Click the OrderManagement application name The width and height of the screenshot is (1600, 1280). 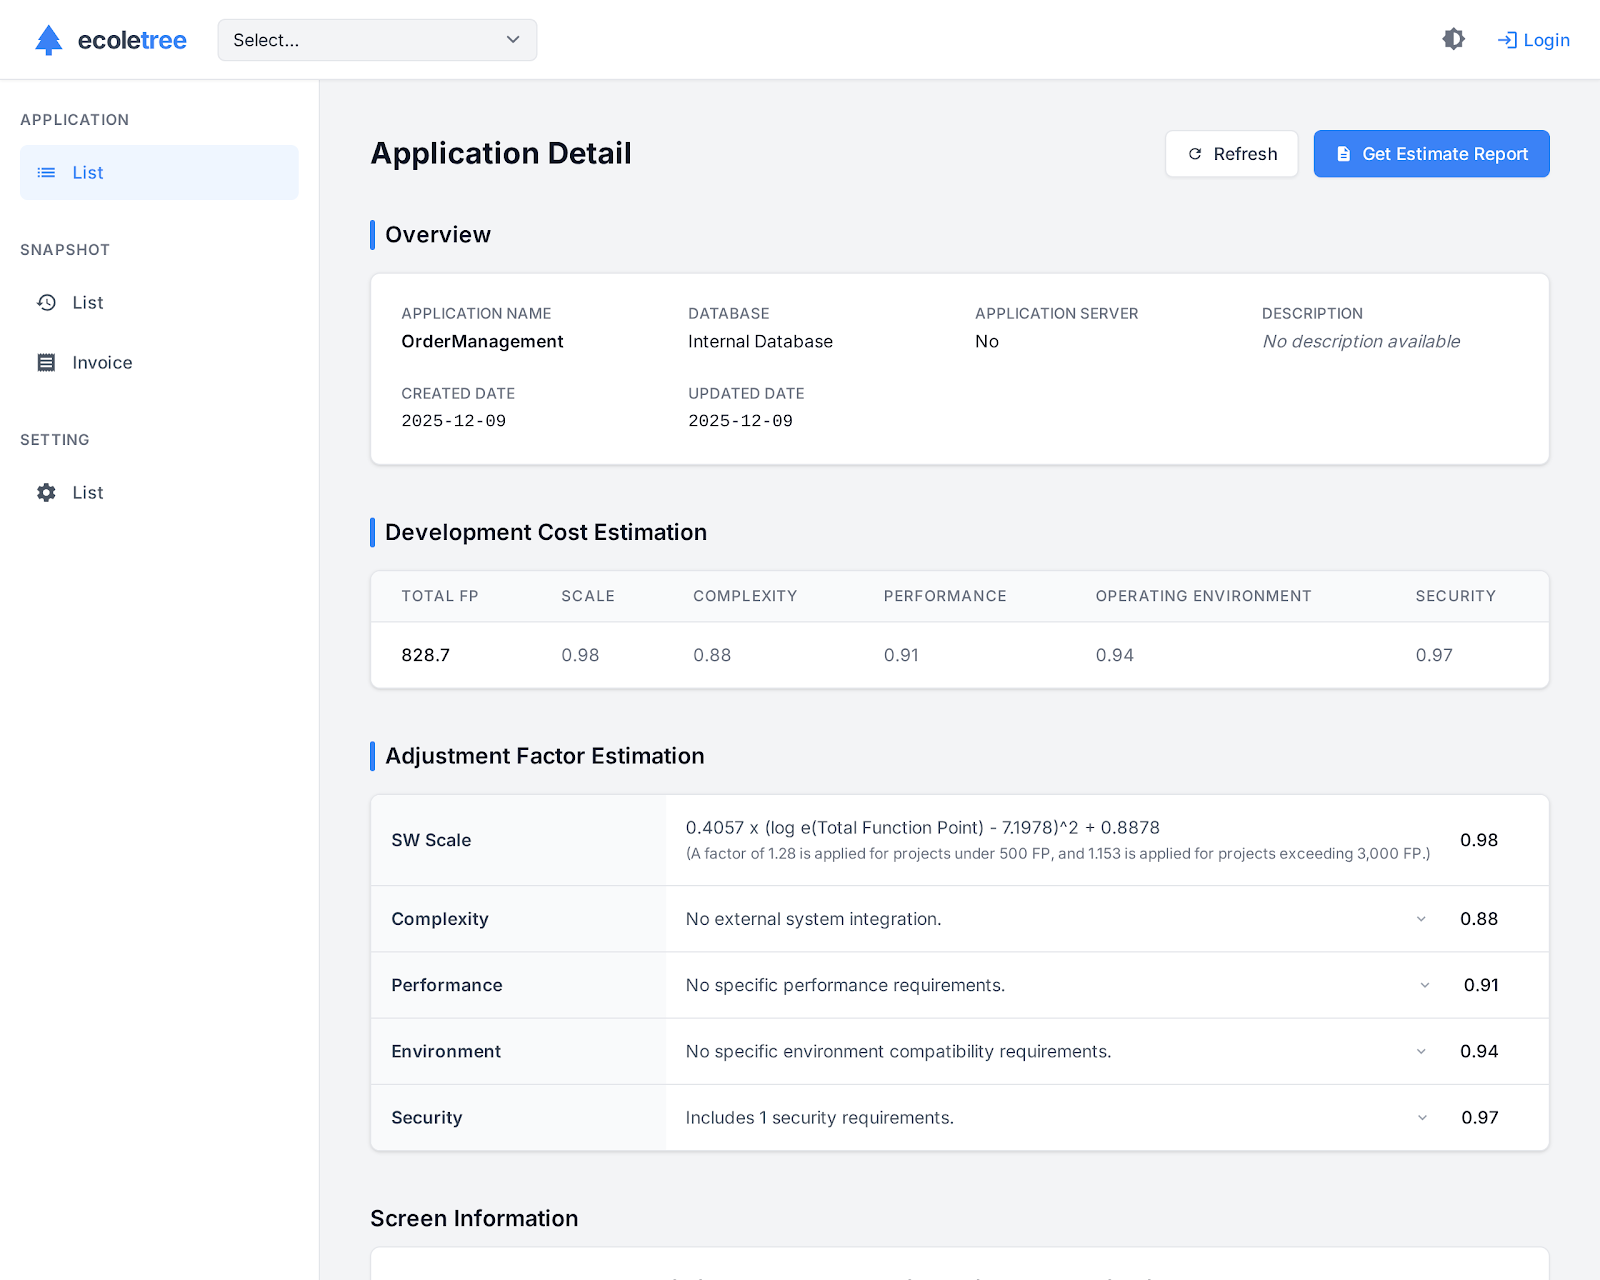pos(482,342)
